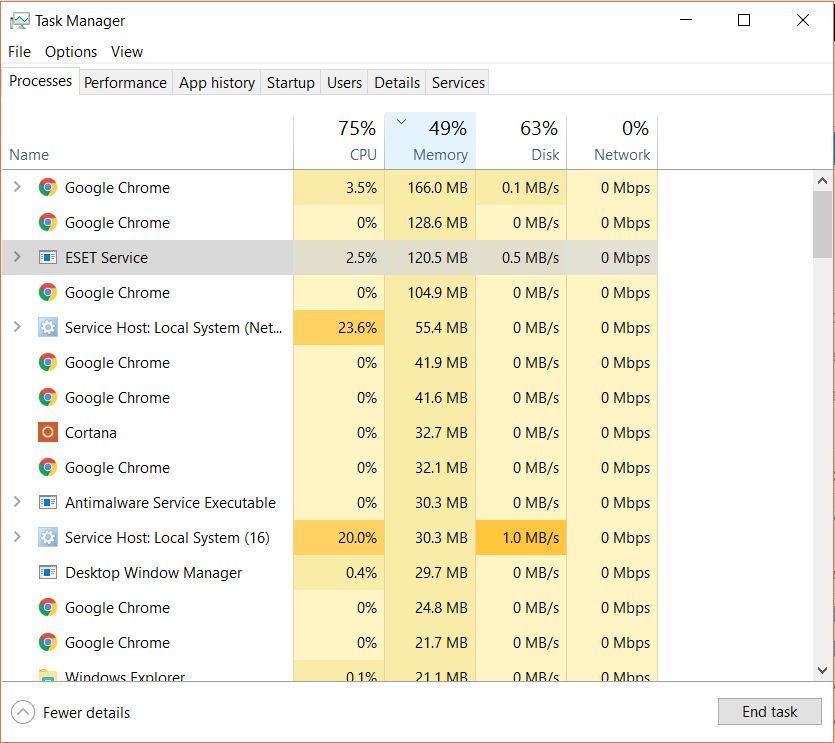Click Chrome icon in the 32.1 MB row
The height and width of the screenshot is (743, 835).
(48, 468)
